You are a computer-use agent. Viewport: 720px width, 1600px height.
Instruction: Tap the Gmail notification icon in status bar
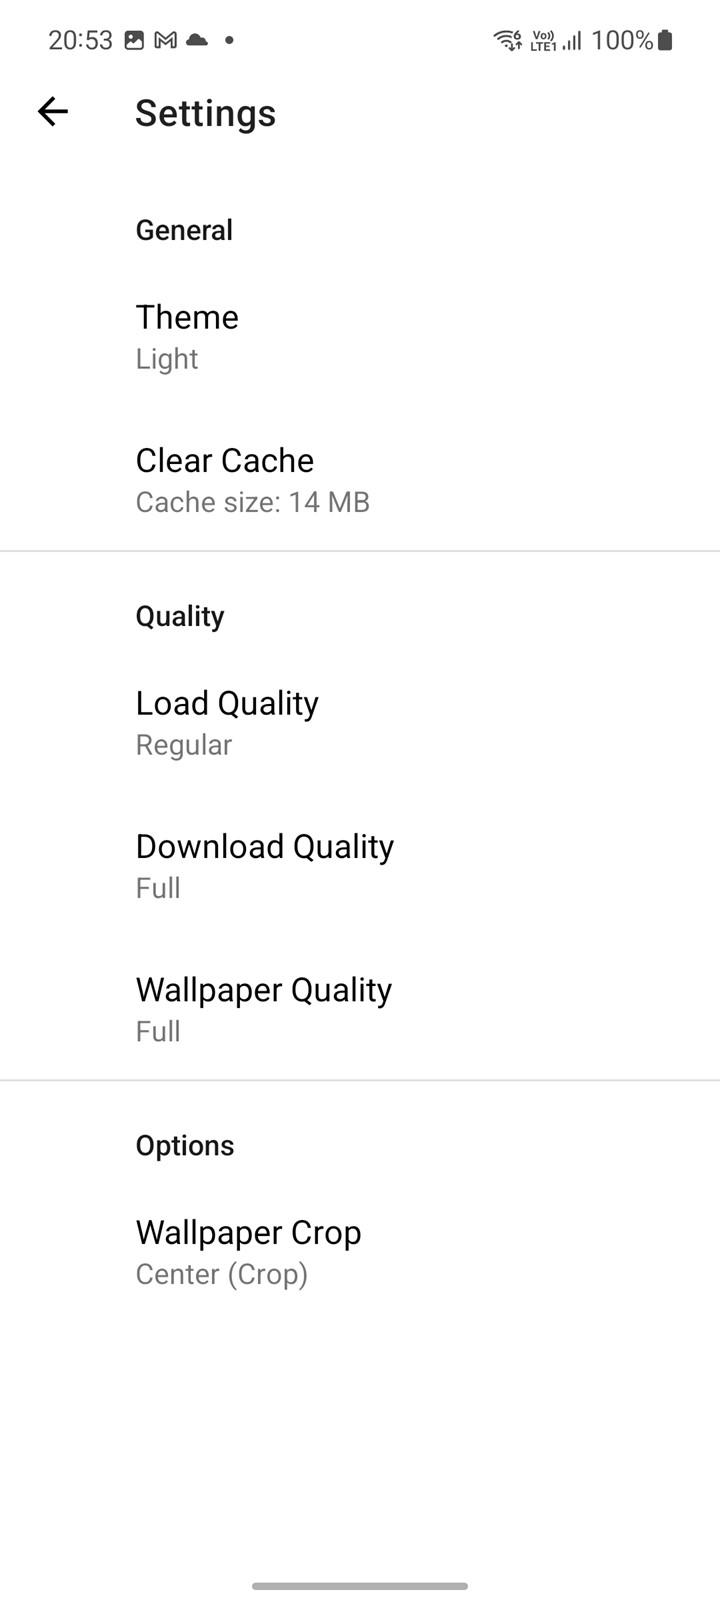point(166,40)
